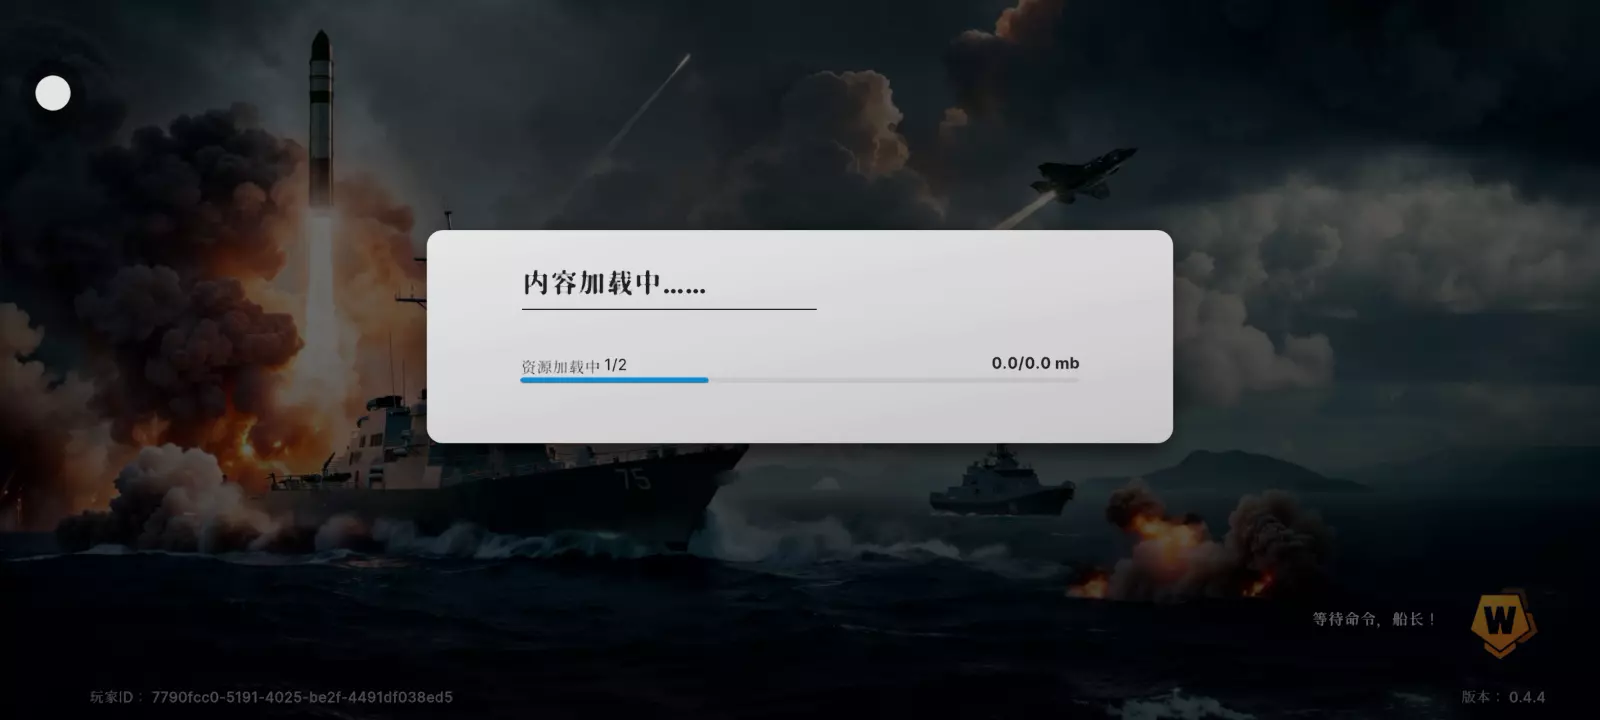Click the 资源加载中 1/2 status label
The height and width of the screenshot is (720, 1600).
click(x=574, y=366)
